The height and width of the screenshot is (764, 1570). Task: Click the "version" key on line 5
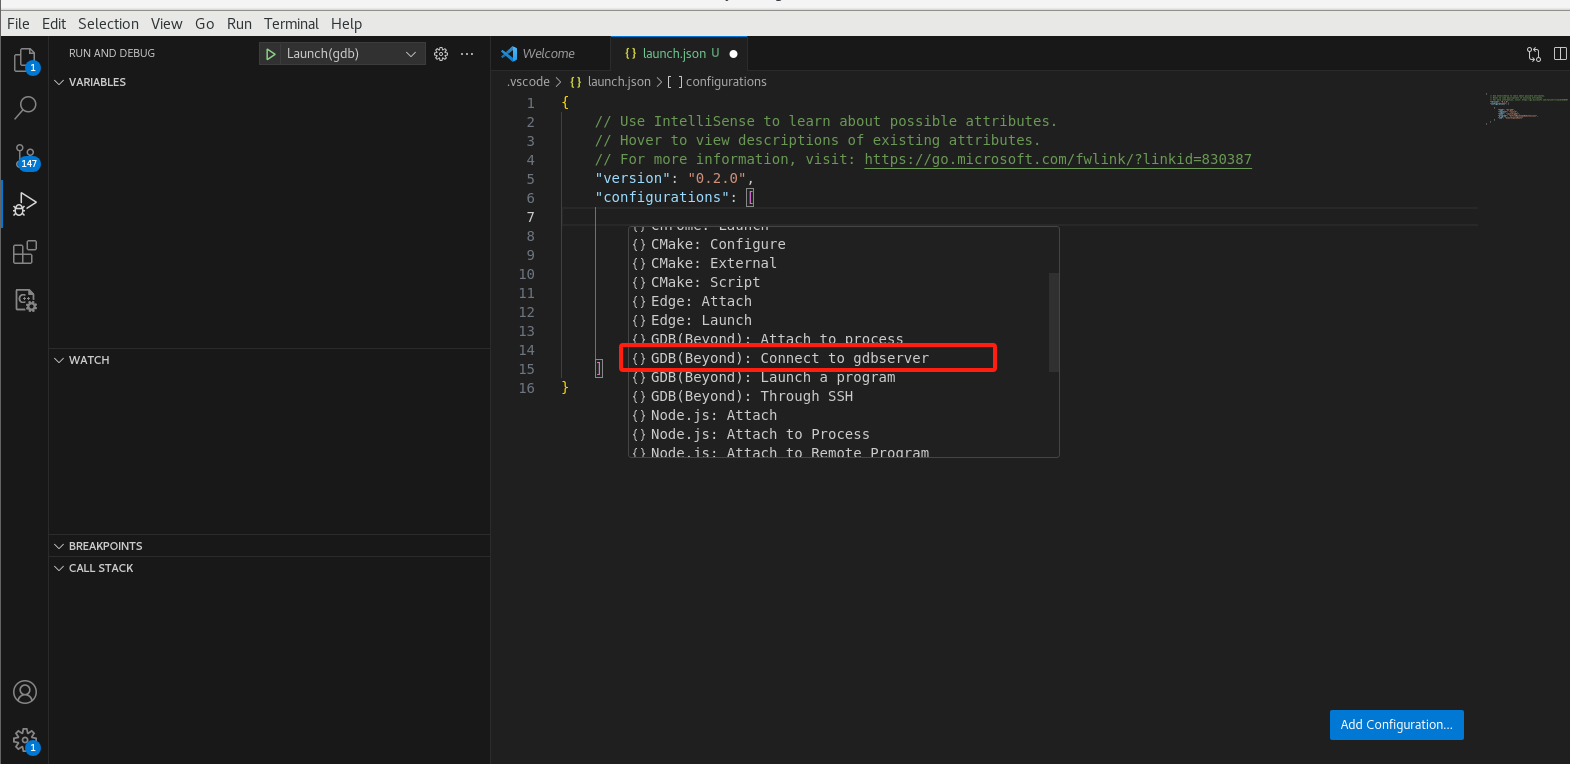point(633,179)
